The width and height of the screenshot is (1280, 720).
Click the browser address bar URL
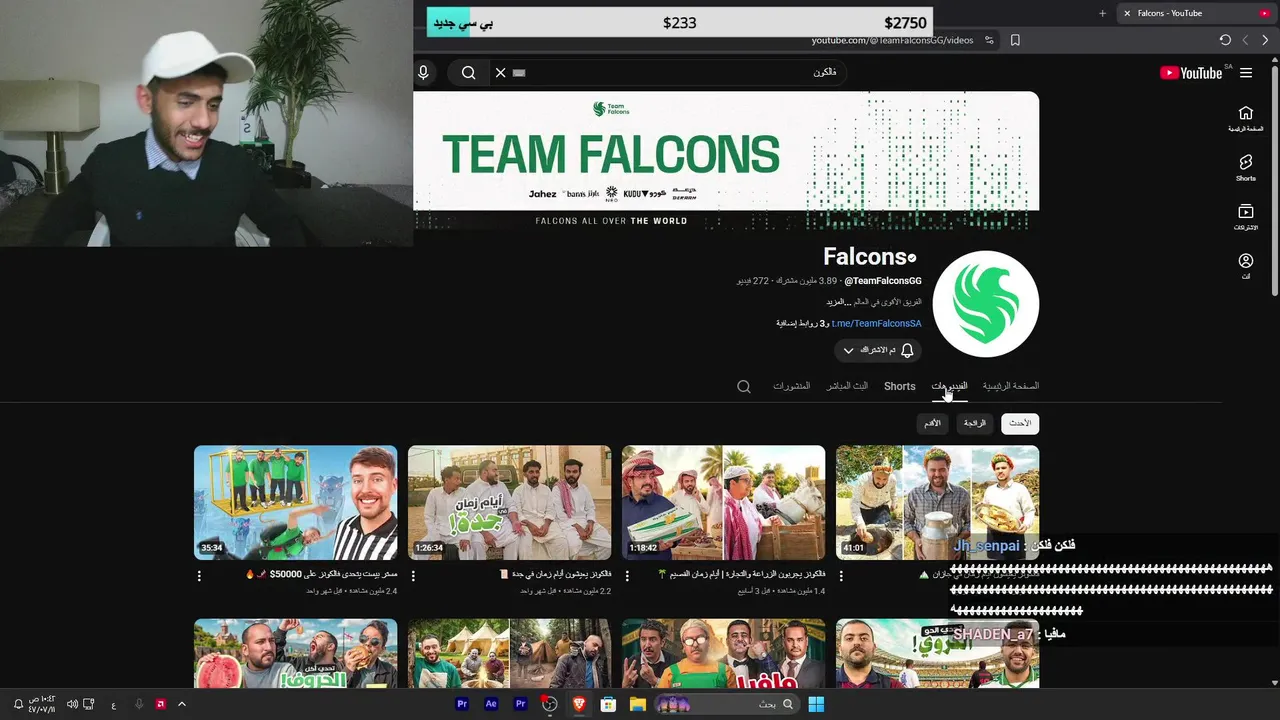tap(892, 40)
